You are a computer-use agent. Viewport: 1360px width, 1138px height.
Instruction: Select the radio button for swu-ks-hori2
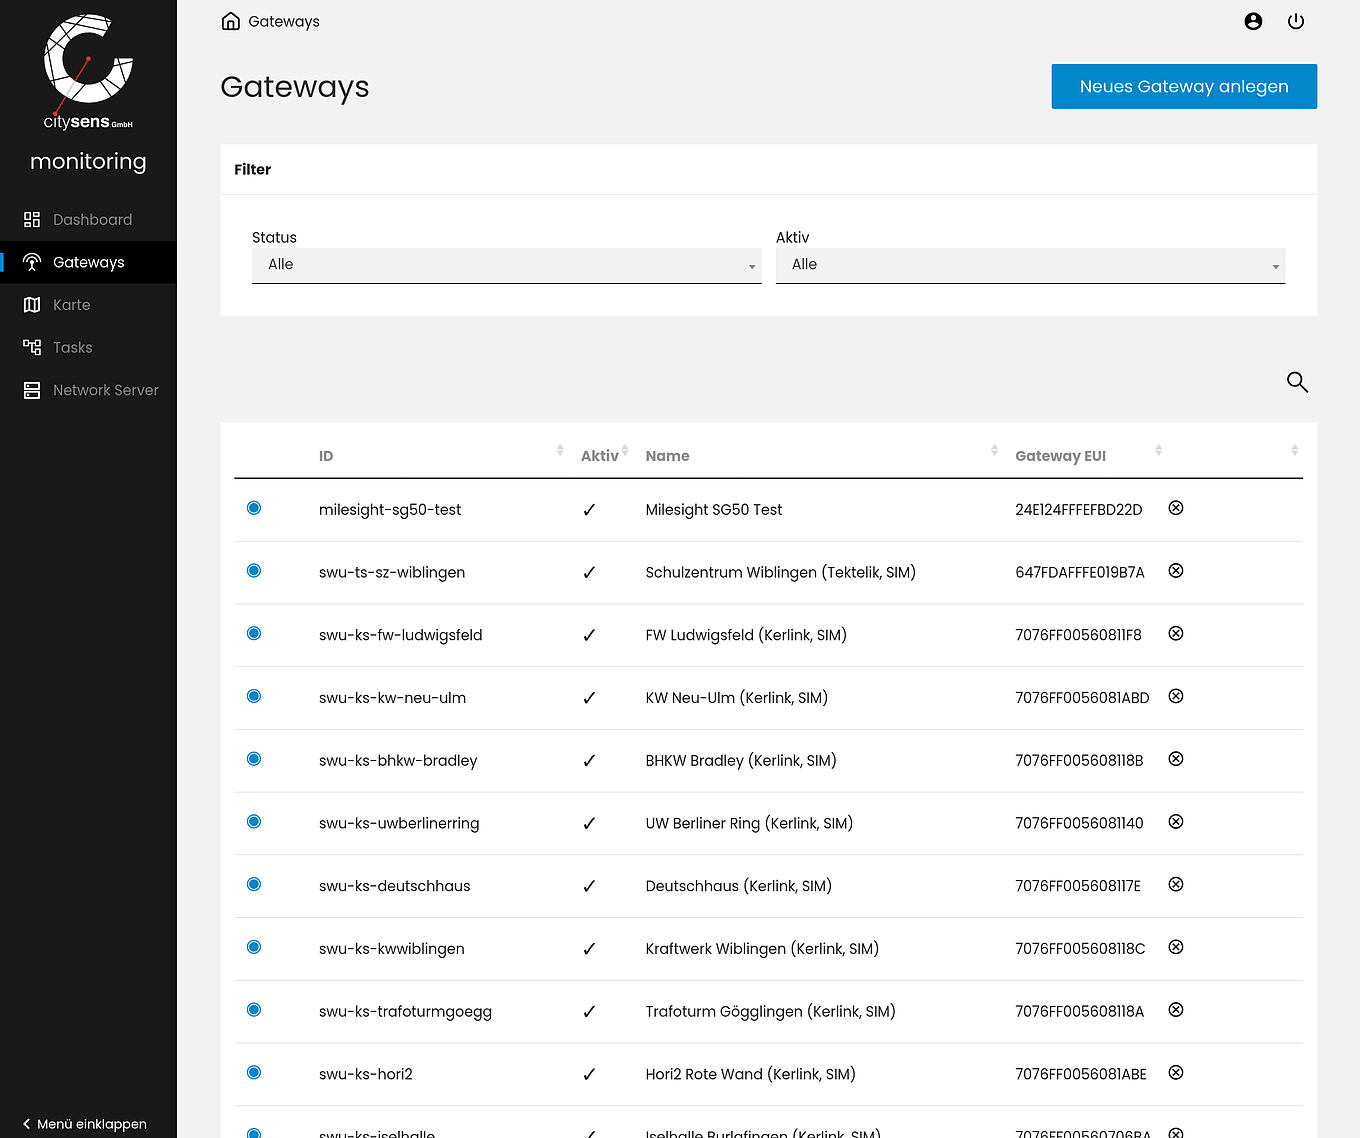click(x=253, y=1072)
